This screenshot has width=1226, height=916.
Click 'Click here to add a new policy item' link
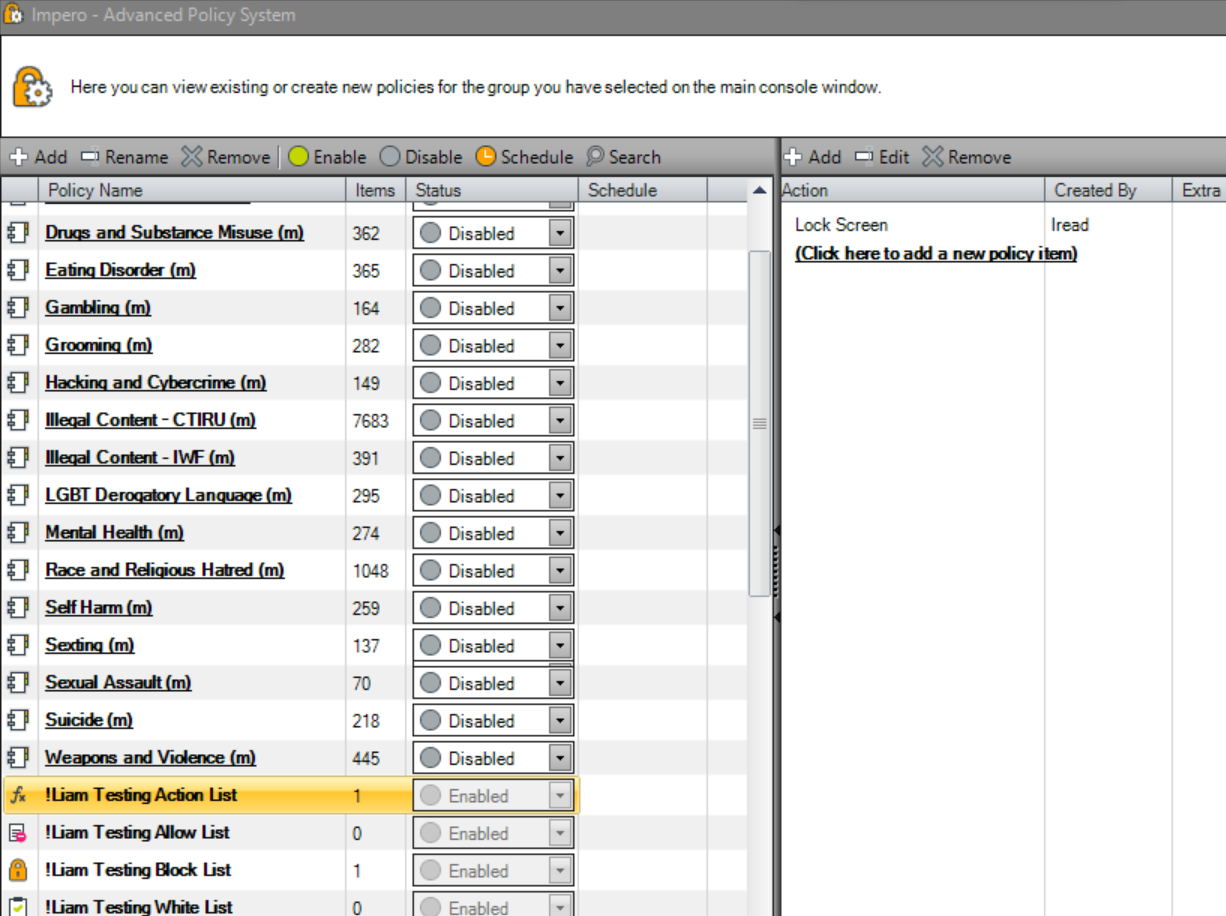pyautogui.click(x=936, y=253)
